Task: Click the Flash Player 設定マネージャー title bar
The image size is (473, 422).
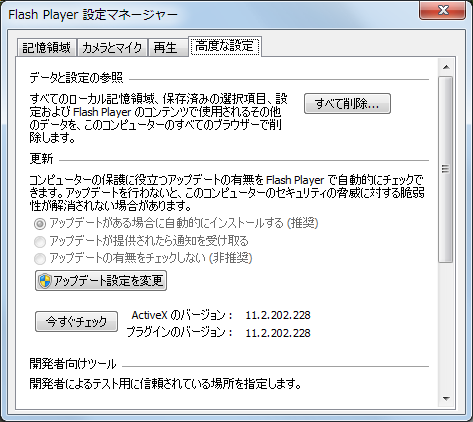Action: point(213,15)
